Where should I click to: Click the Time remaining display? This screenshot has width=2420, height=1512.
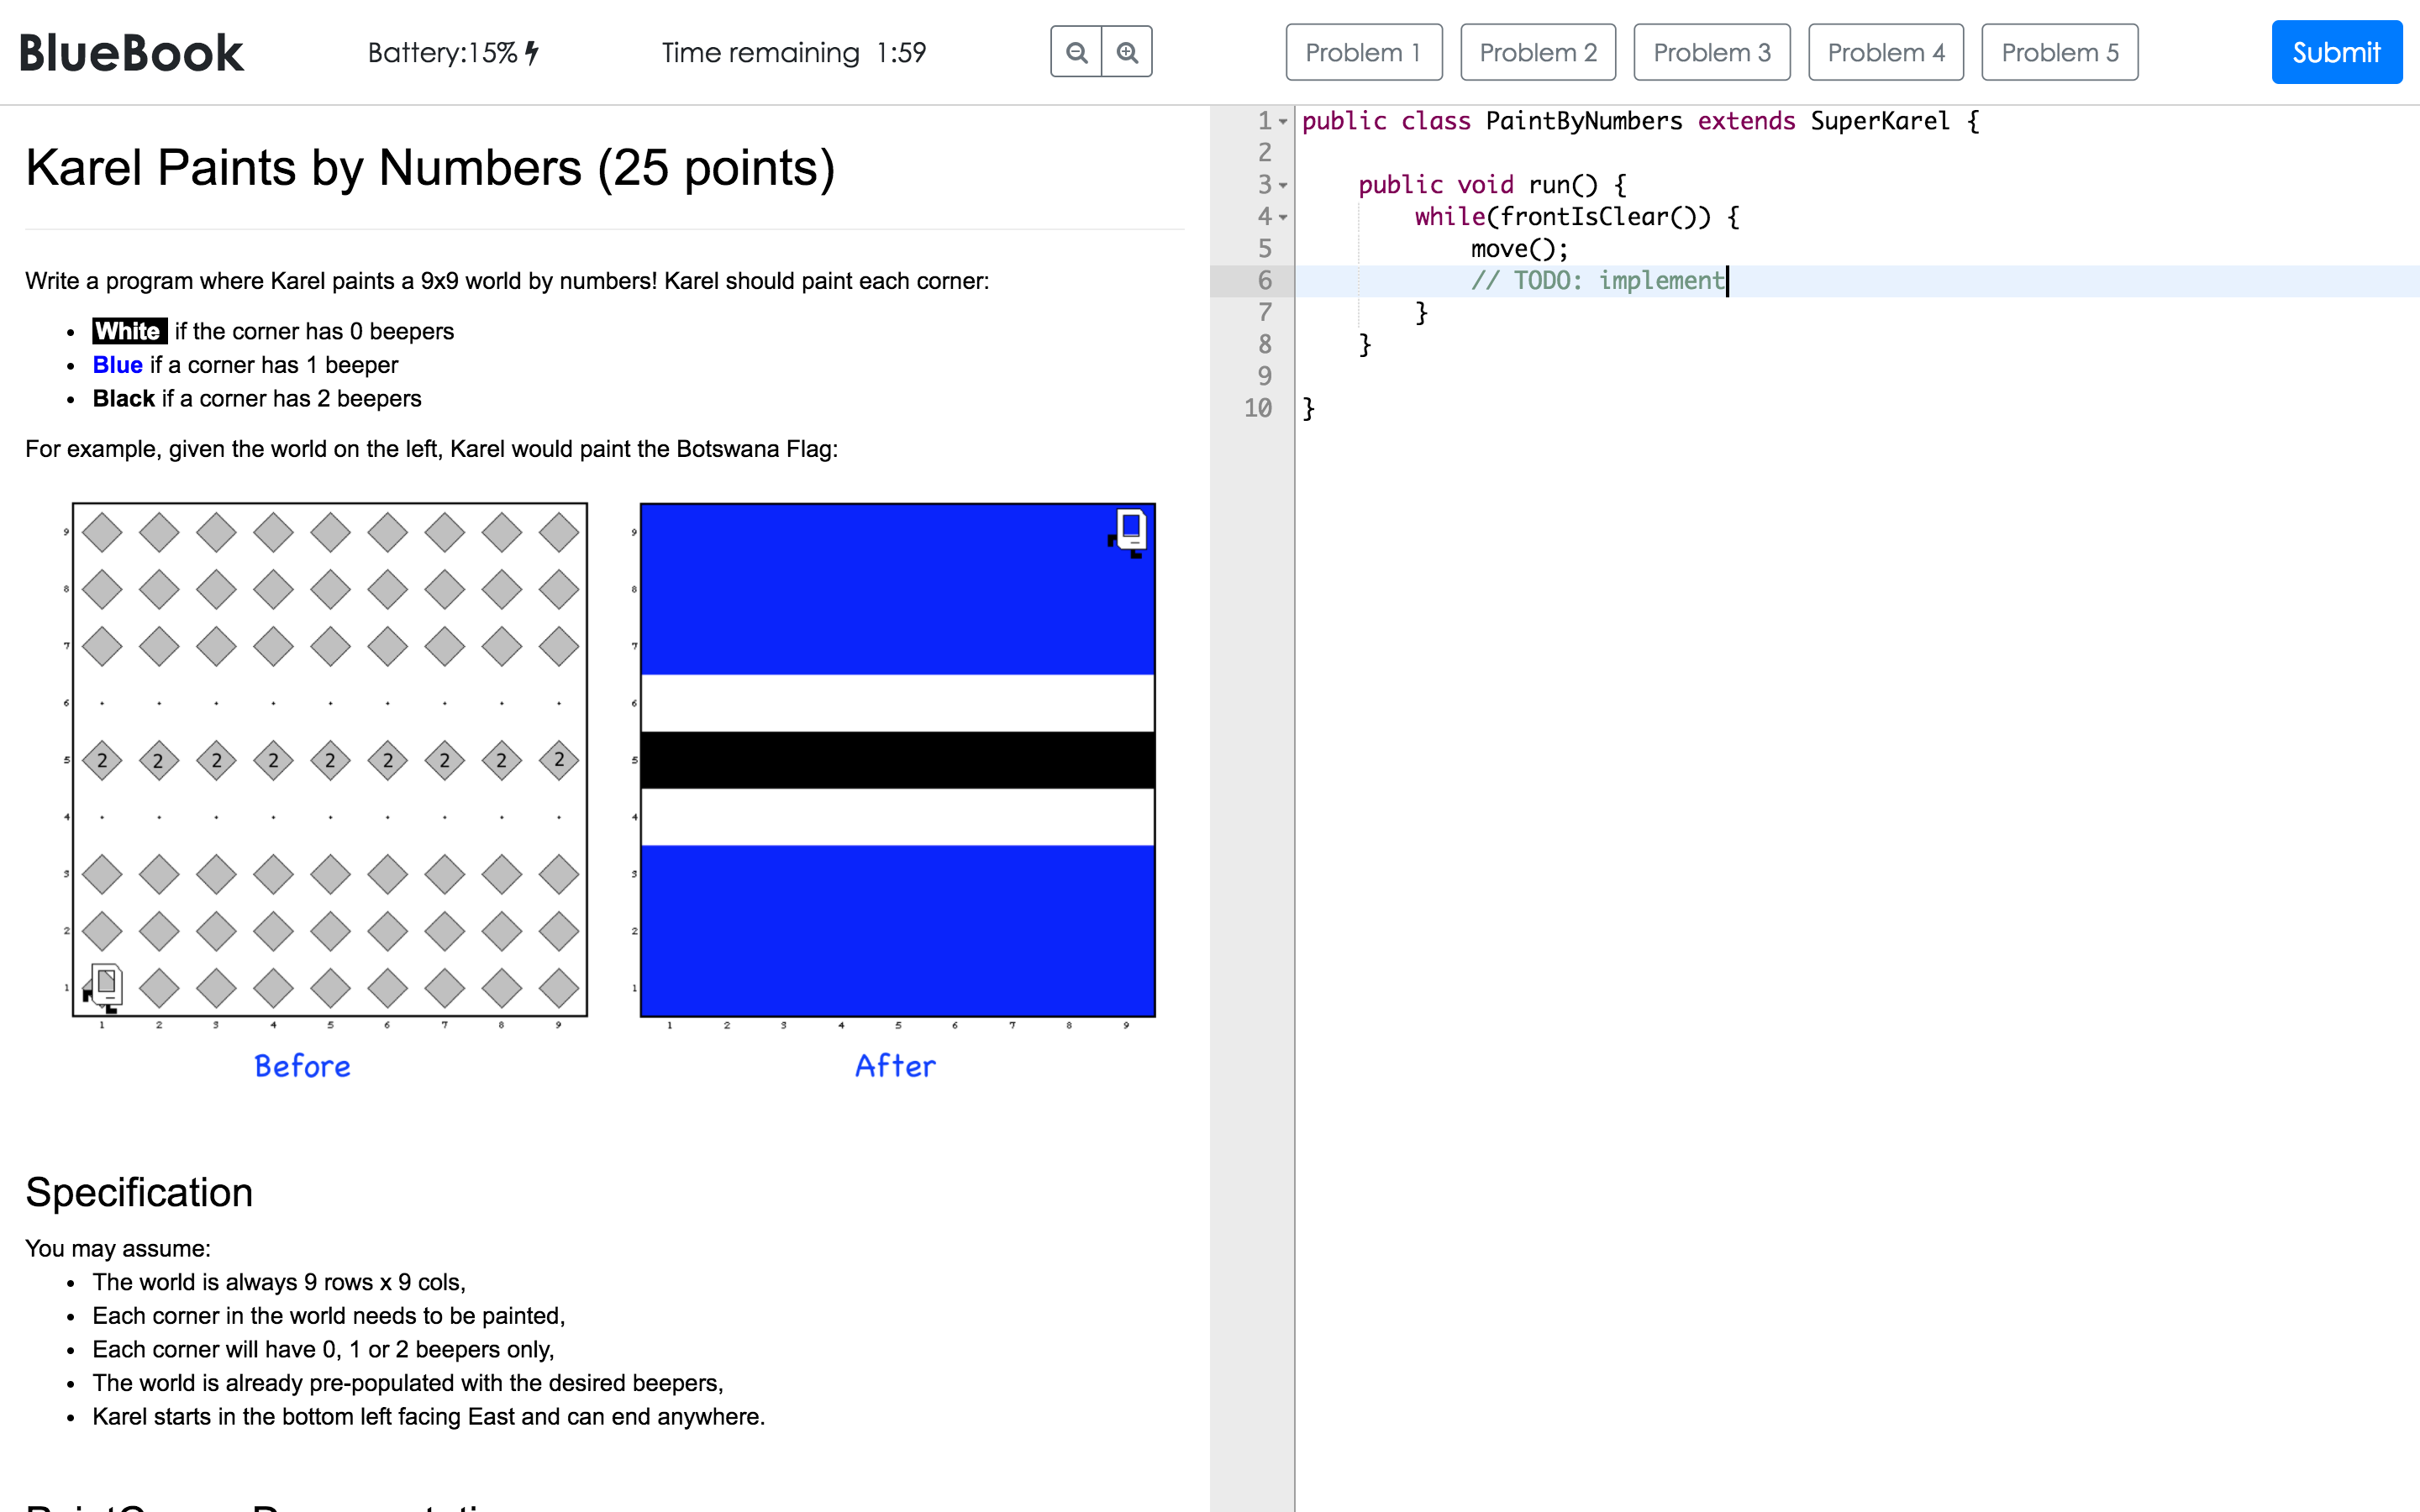pyautogui.click(x=793, y=52)
